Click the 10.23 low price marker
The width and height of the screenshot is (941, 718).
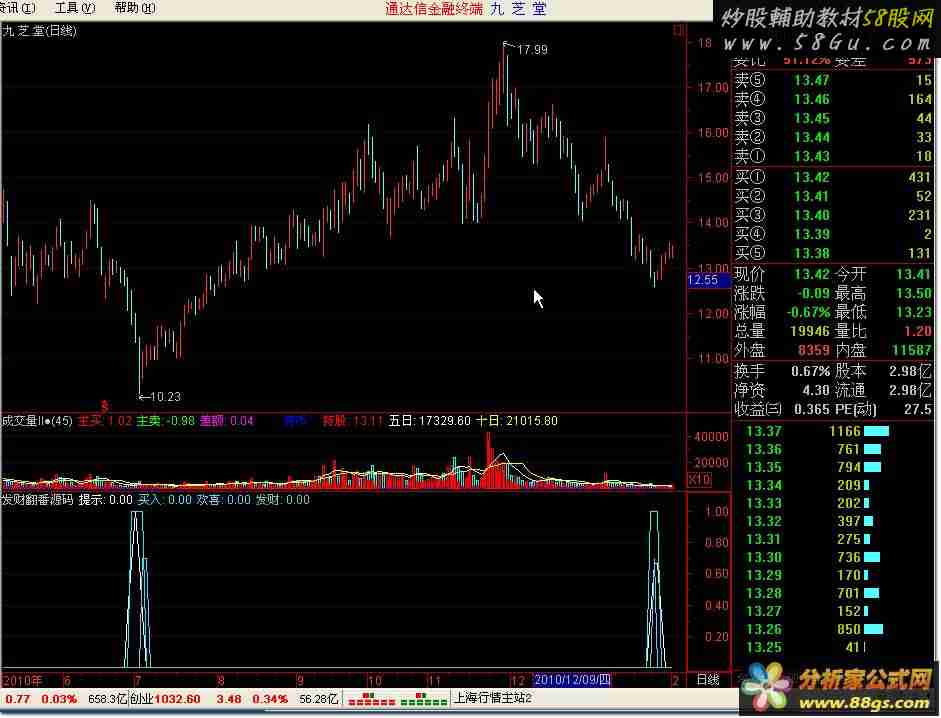point(165,397)
